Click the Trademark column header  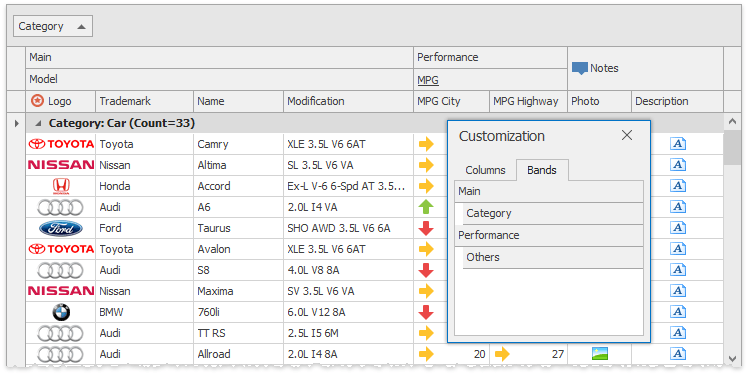tap(145, 101)
